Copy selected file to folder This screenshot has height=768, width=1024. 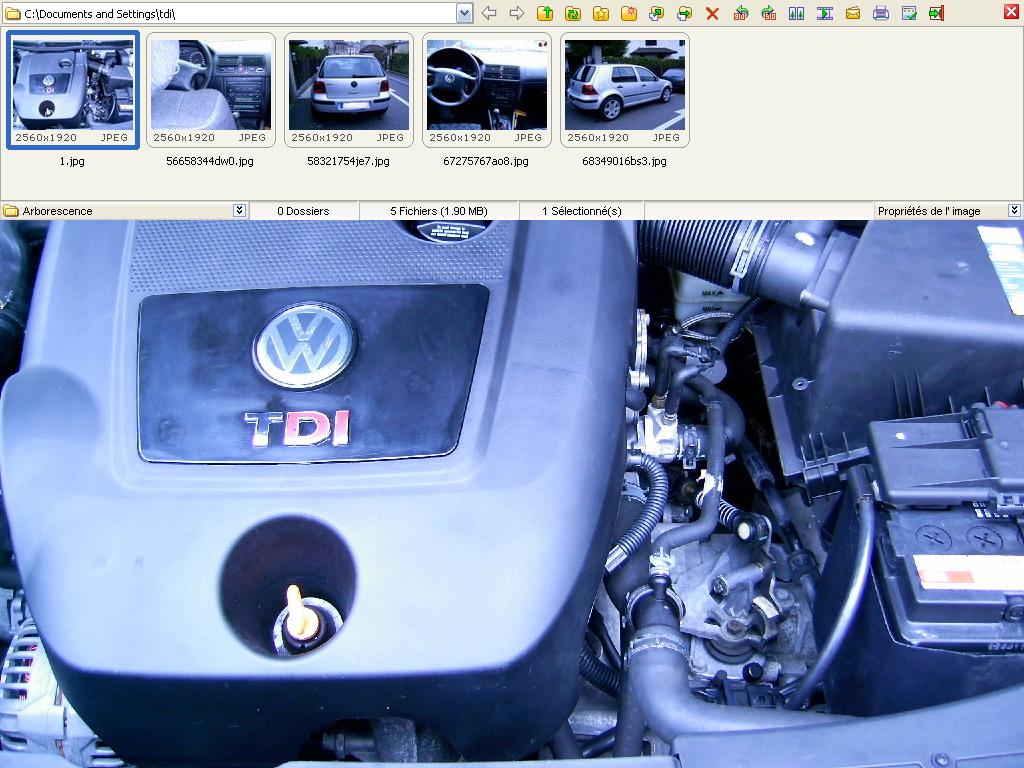656,13
